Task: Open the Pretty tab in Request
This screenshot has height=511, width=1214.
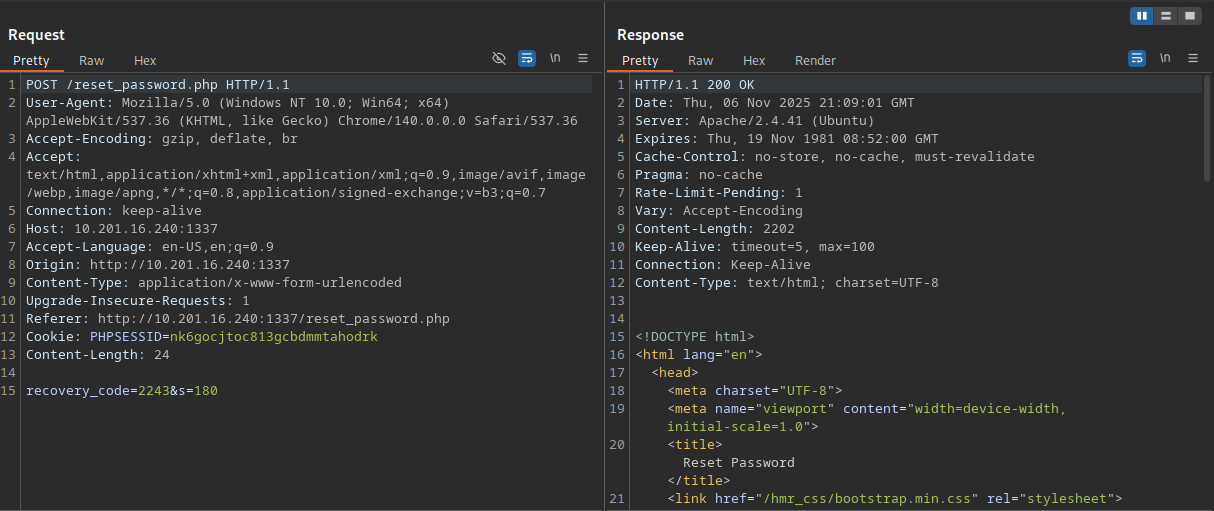Action: pos(31,61)
